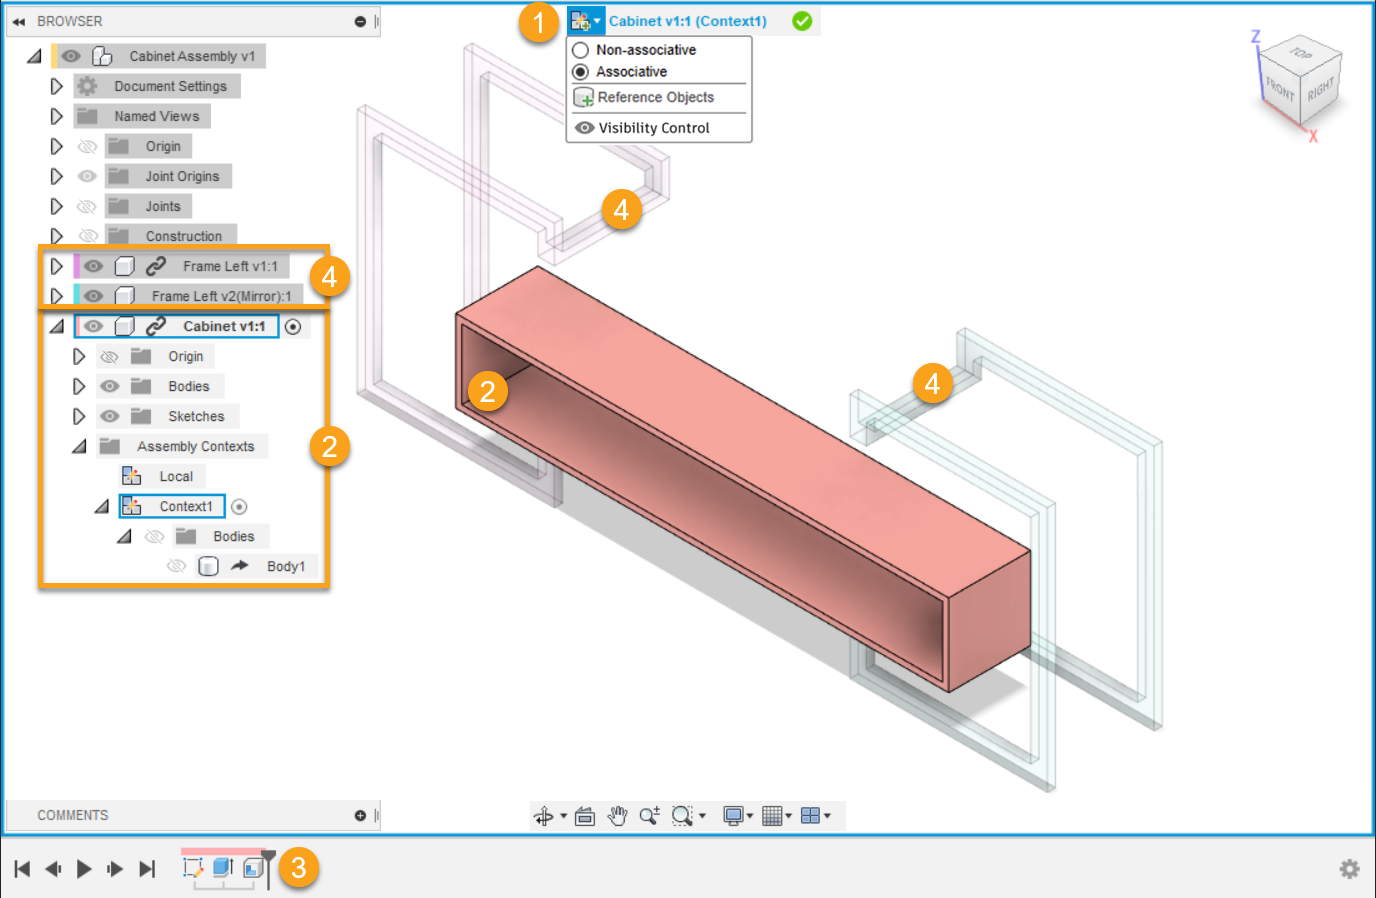
Task: Select the Zoom Window magnifier tool
Action: [x=682, y=816]
